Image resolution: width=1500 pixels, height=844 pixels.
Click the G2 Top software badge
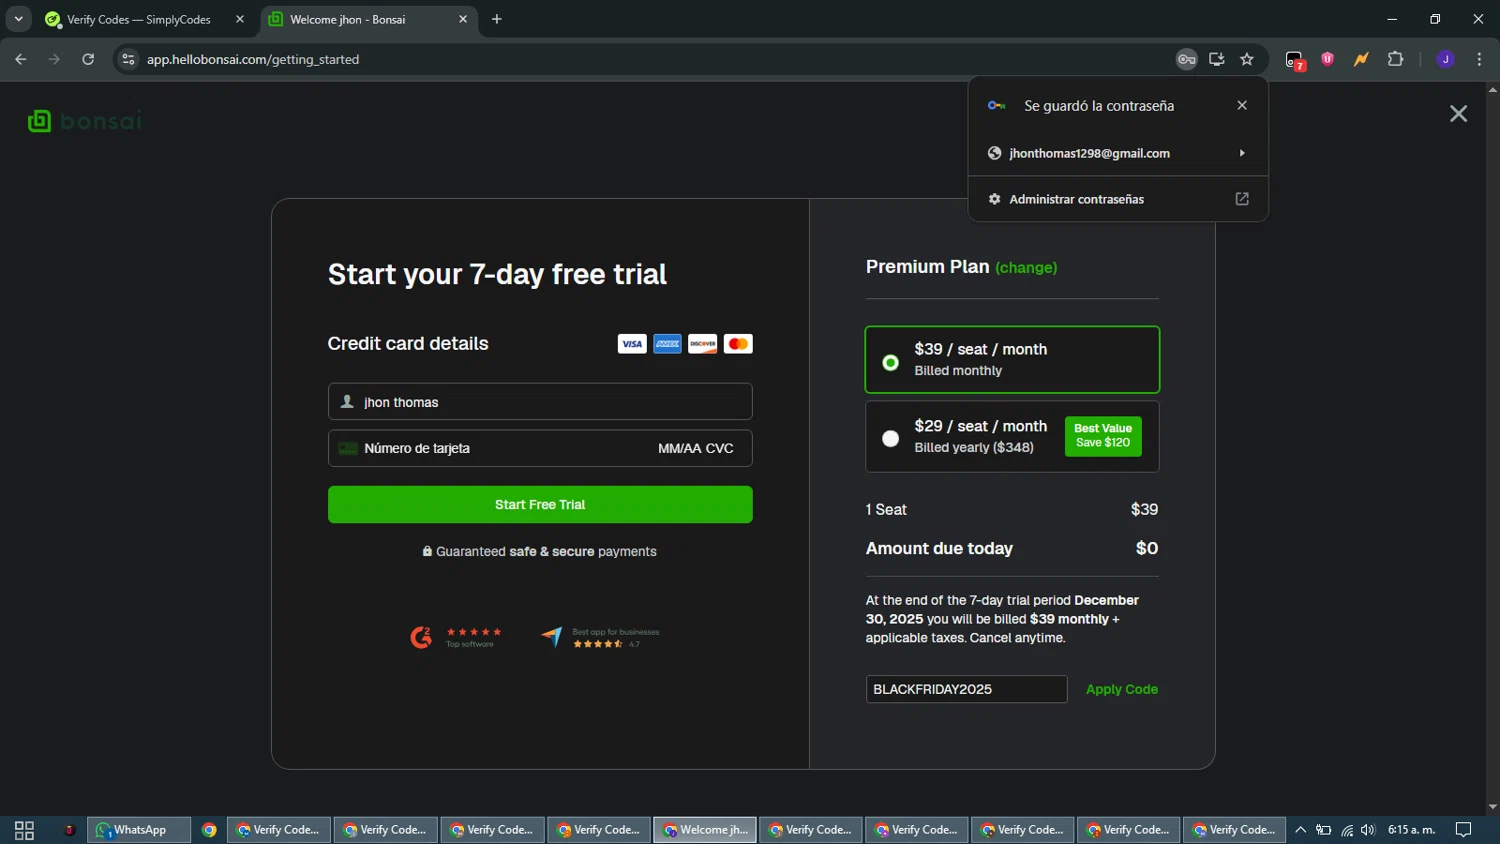(x=456, y=637)
